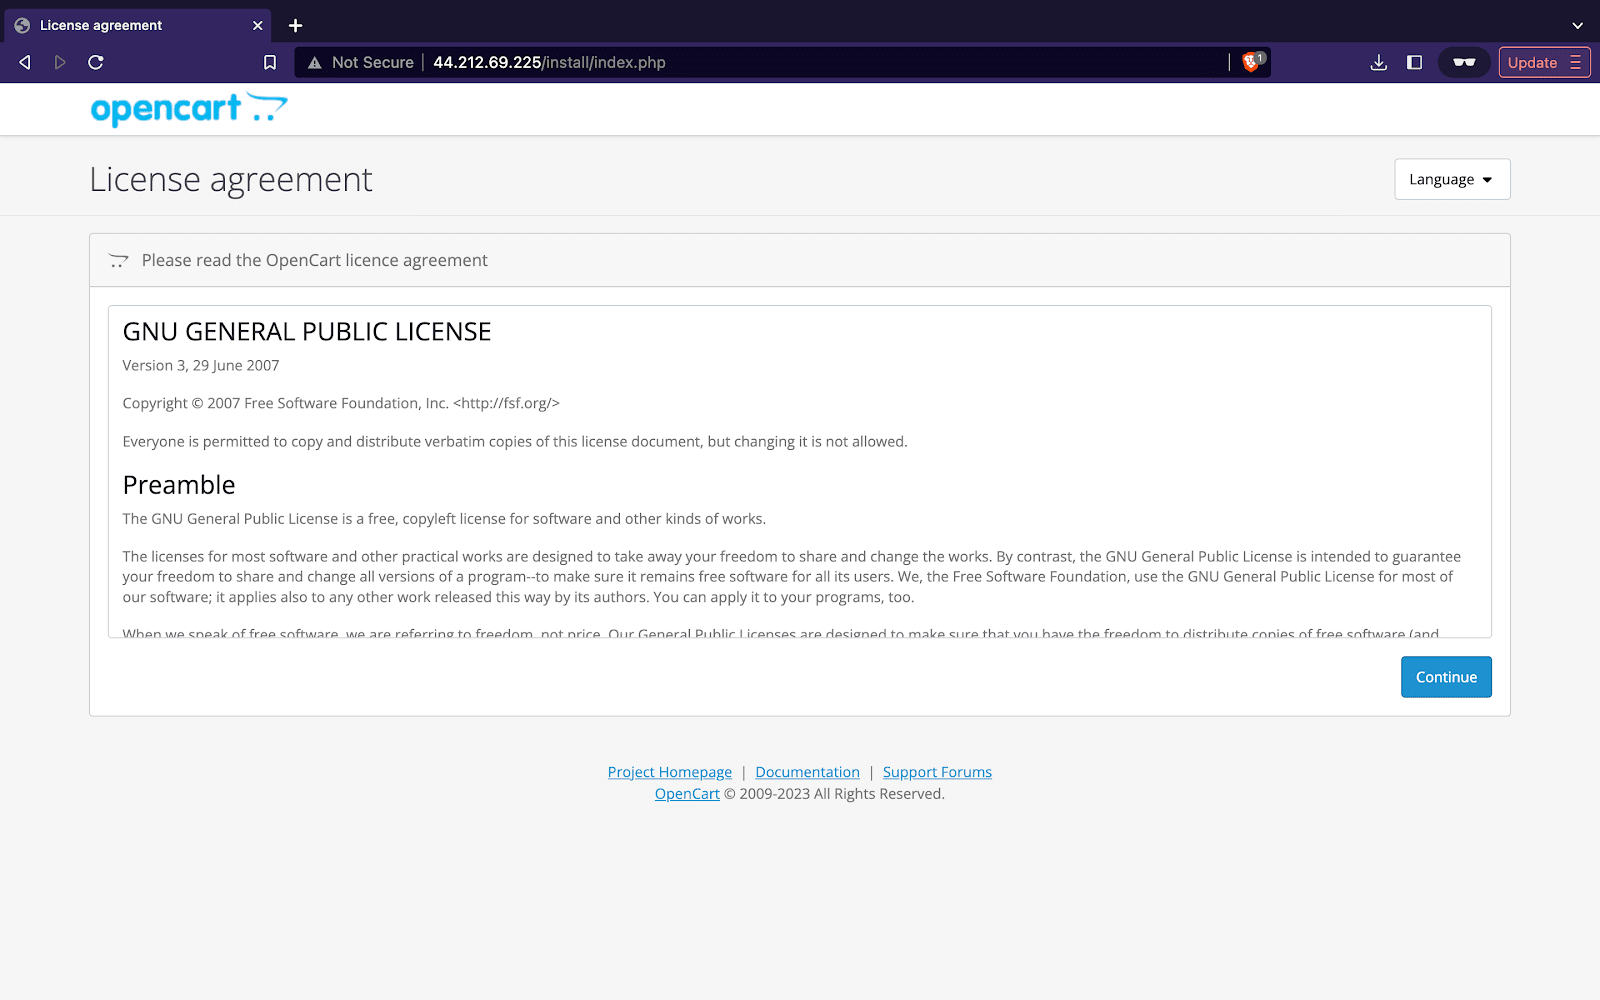Go forward with the browser forward arrow
The height and width of the screenshot is (1000, 1600).
pyautogui.click(x=60, y=62)
